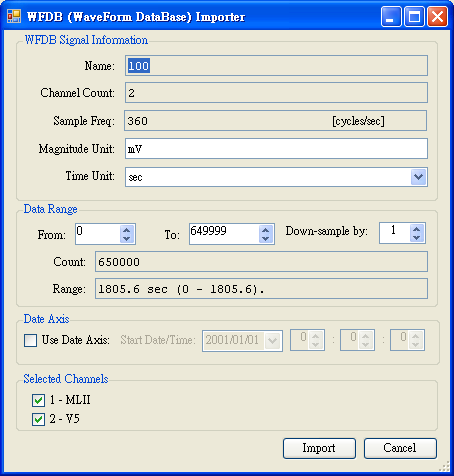Increase the To value using up arrow
Image resolution: width=454 pixels, height=476 pixels.
[x=266, y=230]
